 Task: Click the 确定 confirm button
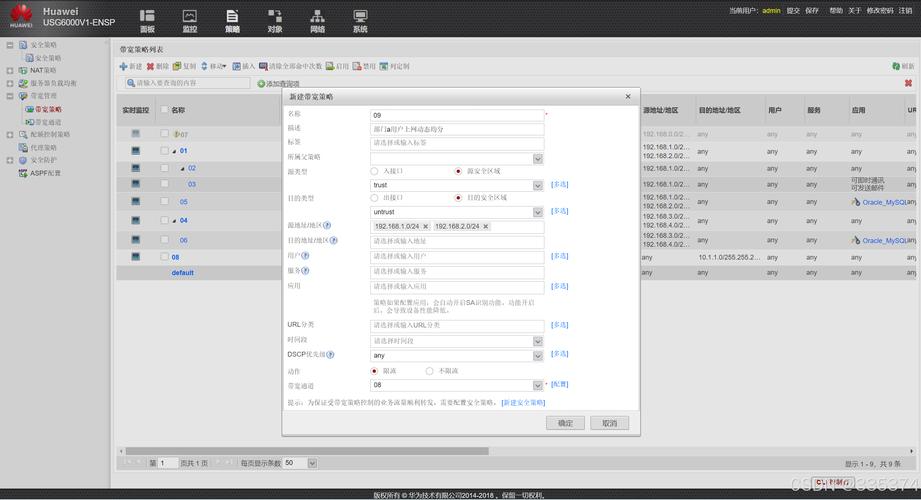pyautogui.click(x=565, y=423)
